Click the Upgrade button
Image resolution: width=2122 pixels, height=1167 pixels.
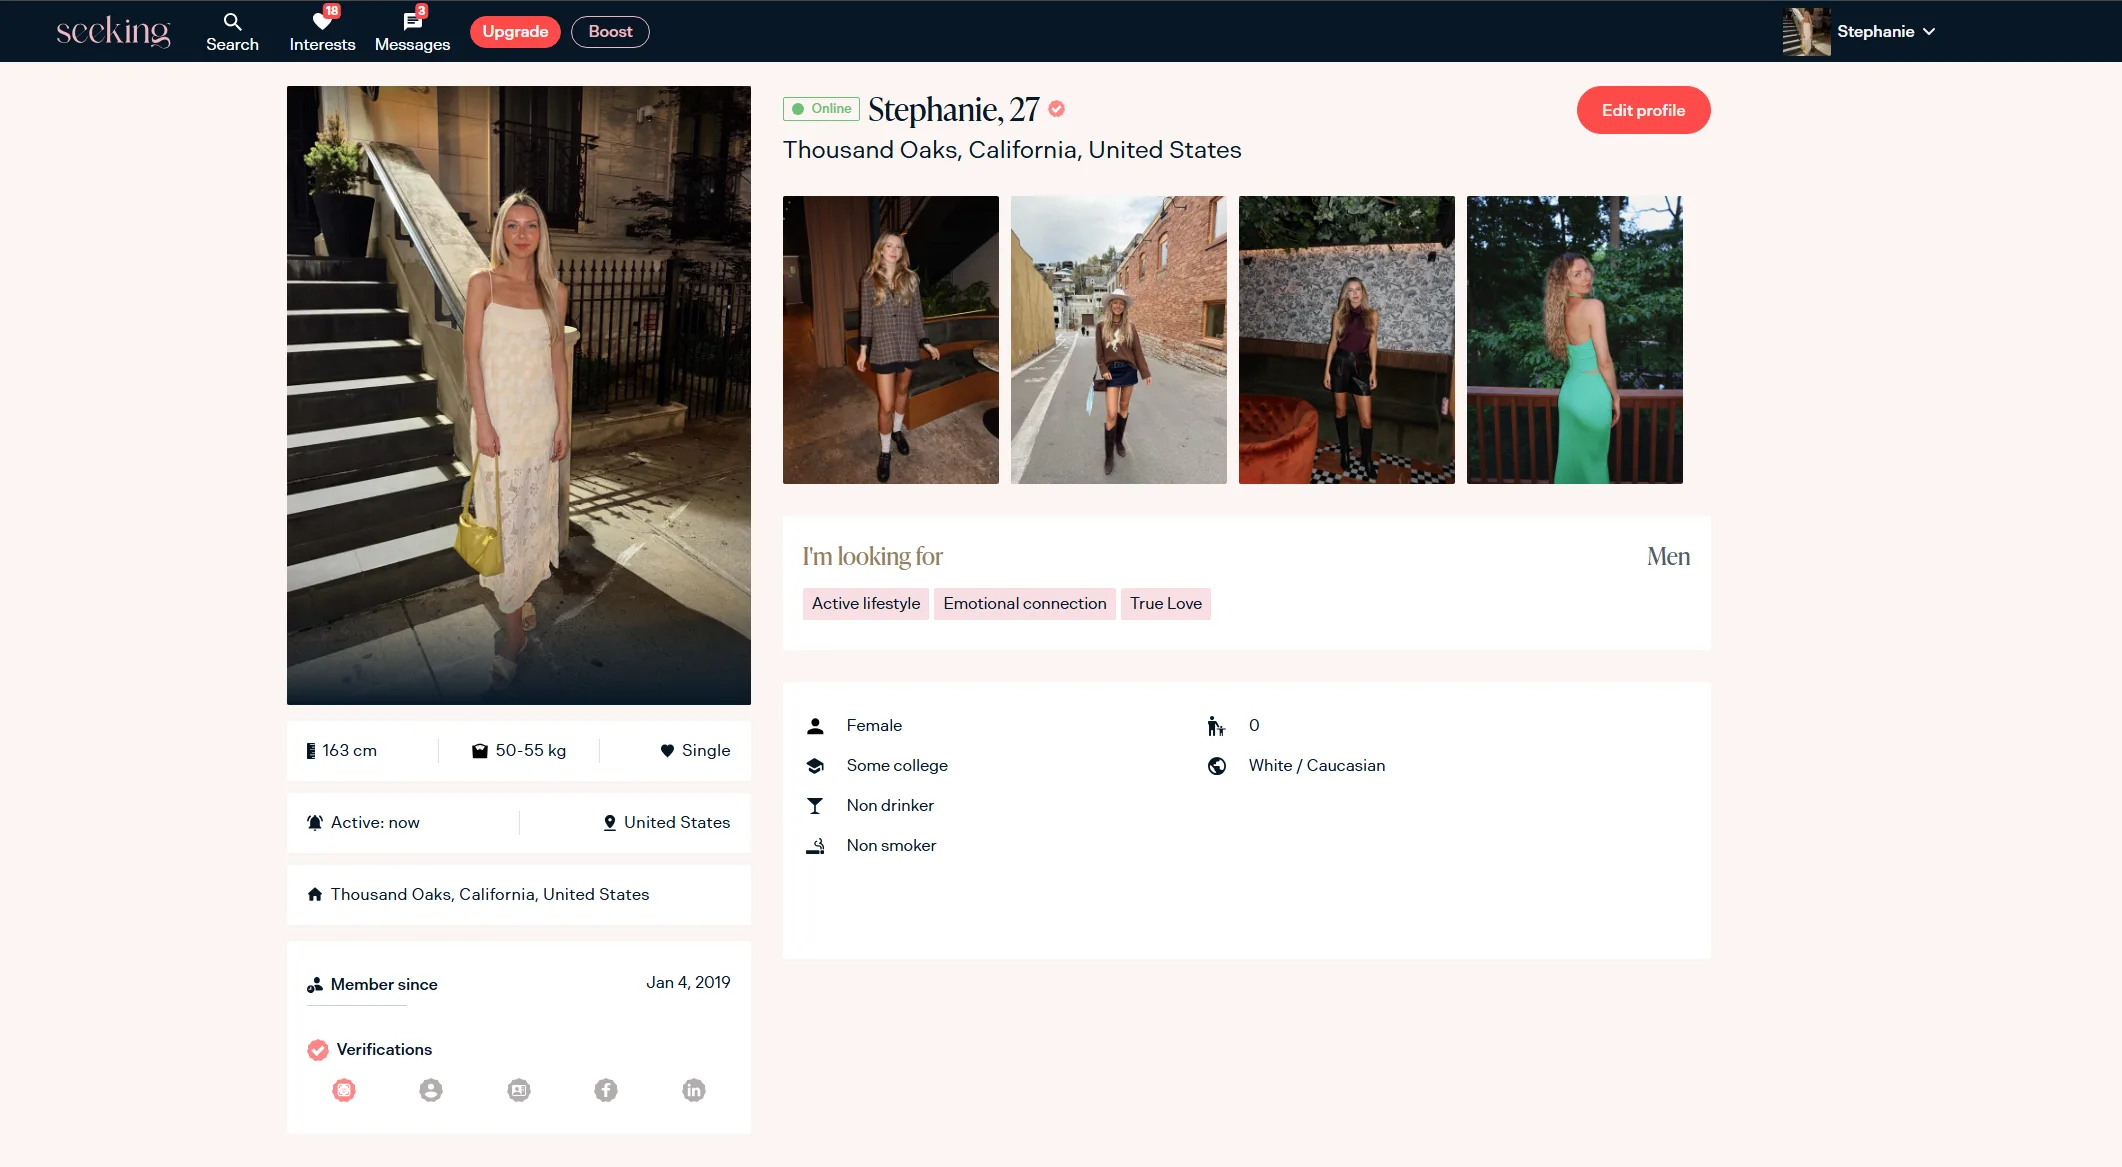point(515,32)
